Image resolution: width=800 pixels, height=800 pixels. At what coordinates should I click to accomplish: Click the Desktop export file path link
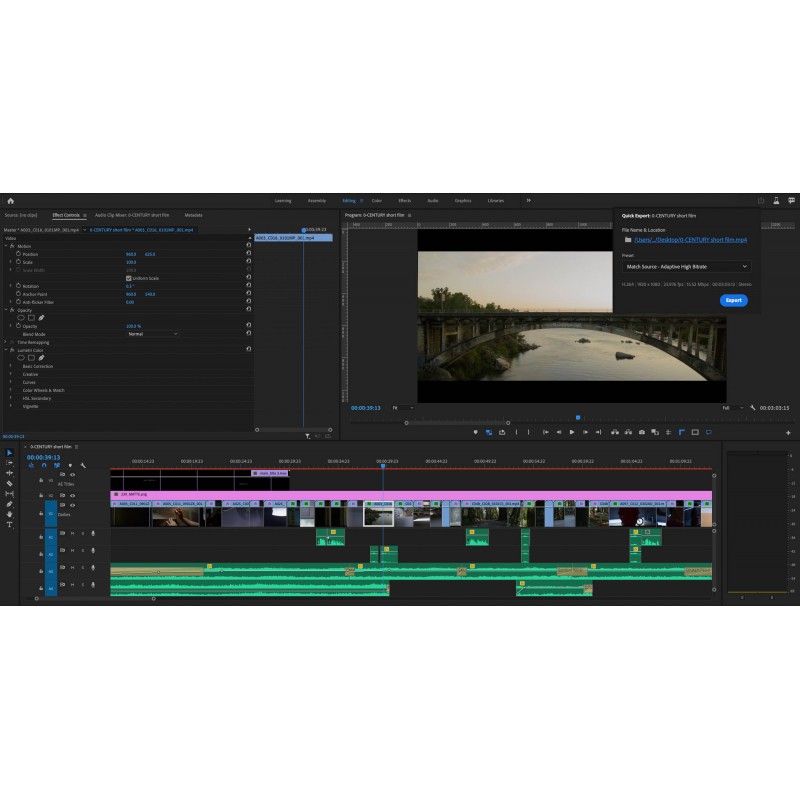click(692, 240)
